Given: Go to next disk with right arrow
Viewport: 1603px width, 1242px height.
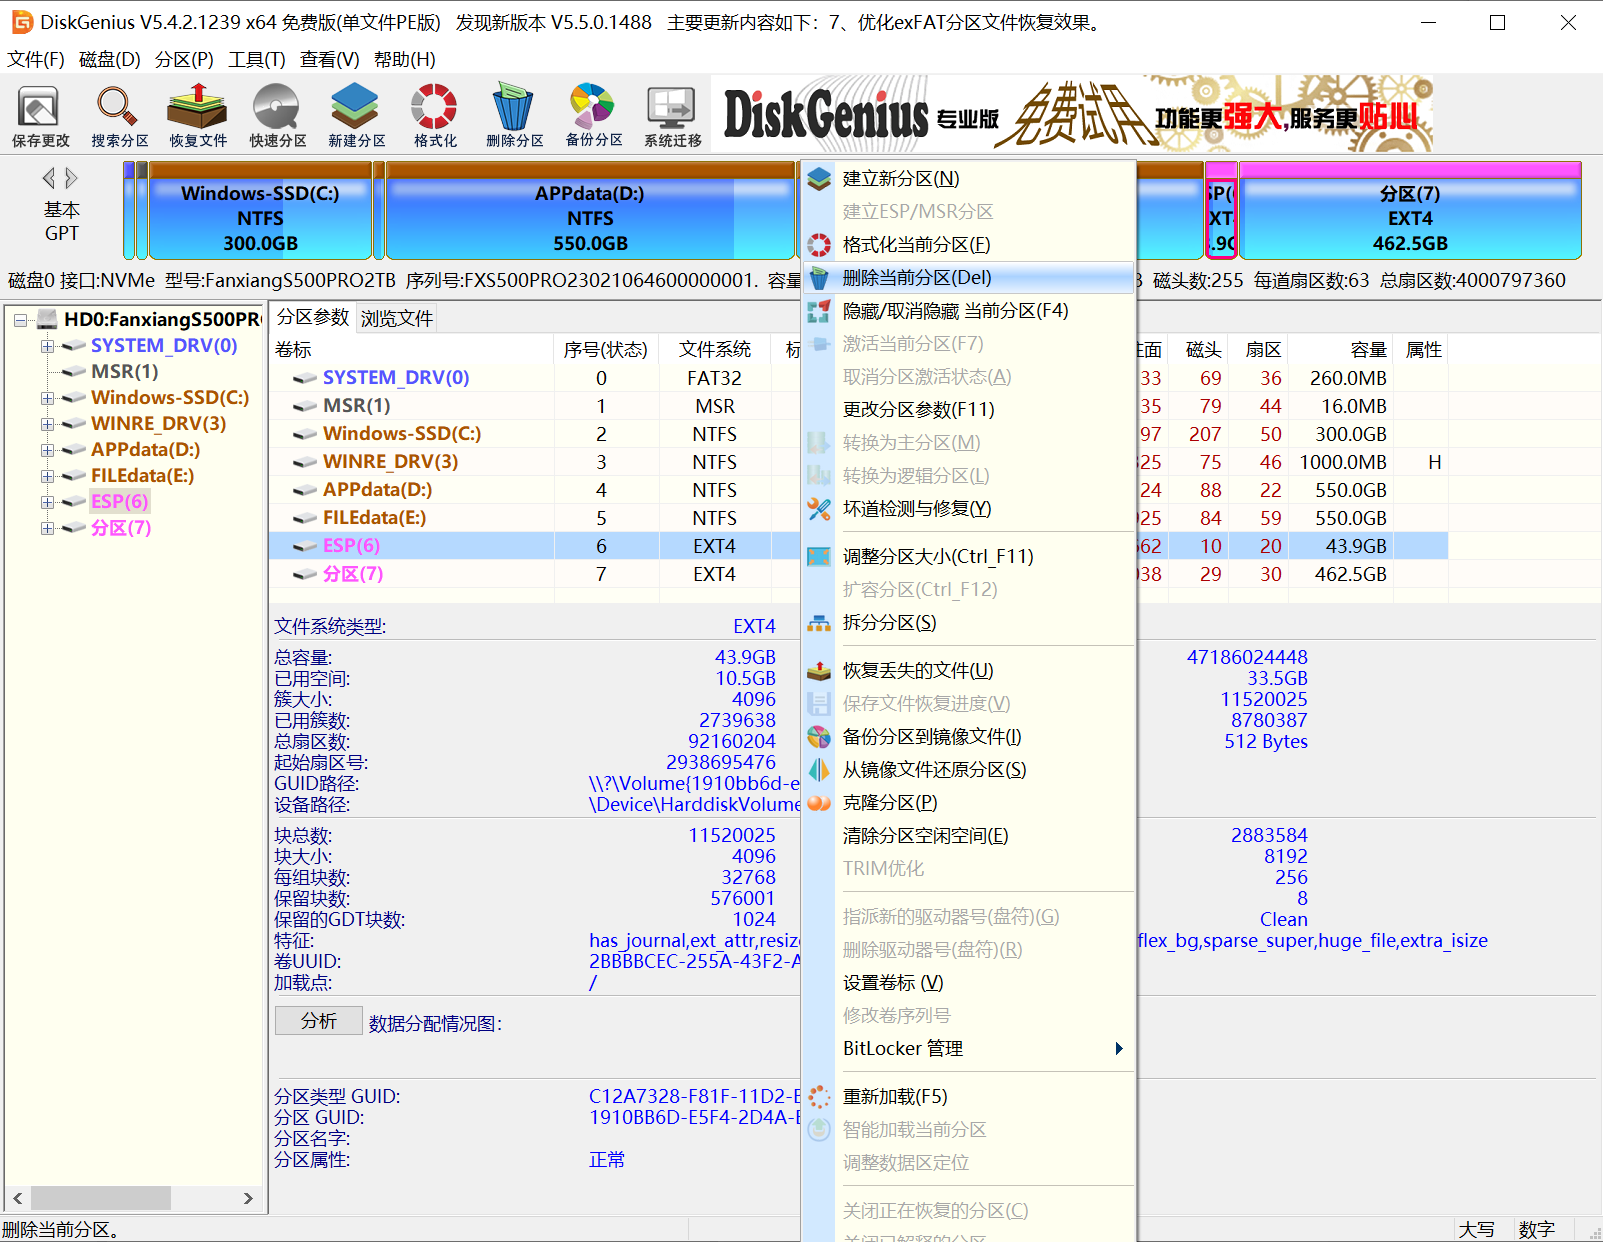Looking at the screenshot, I should [71, 178].
